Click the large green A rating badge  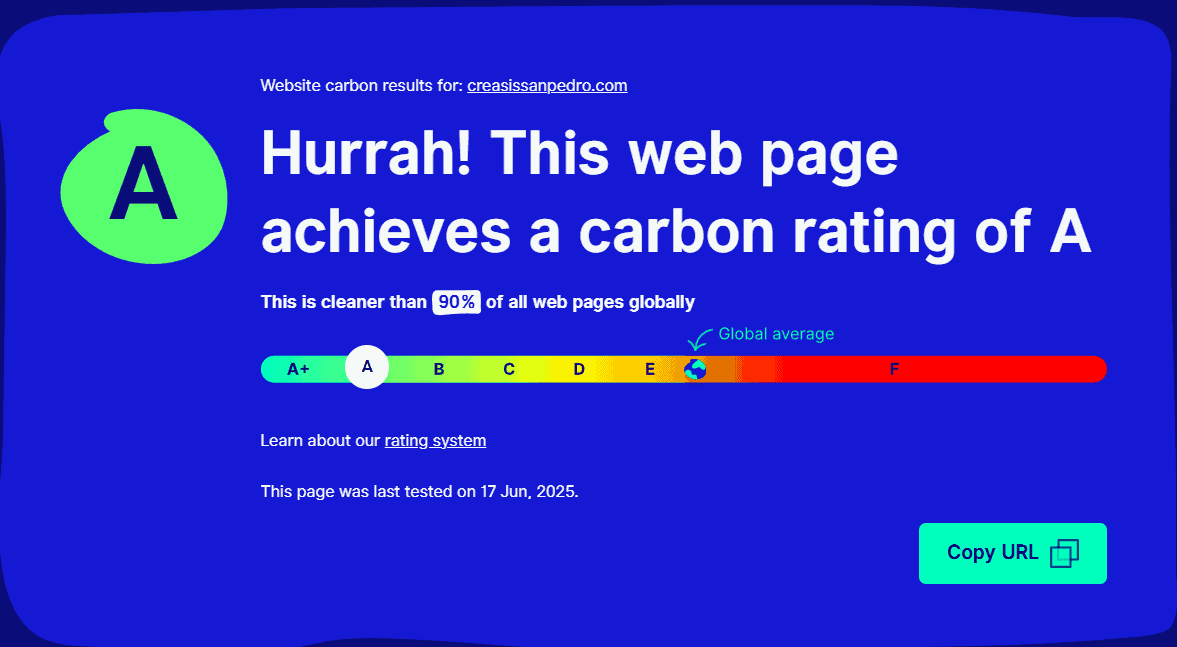tap(144, 187)
